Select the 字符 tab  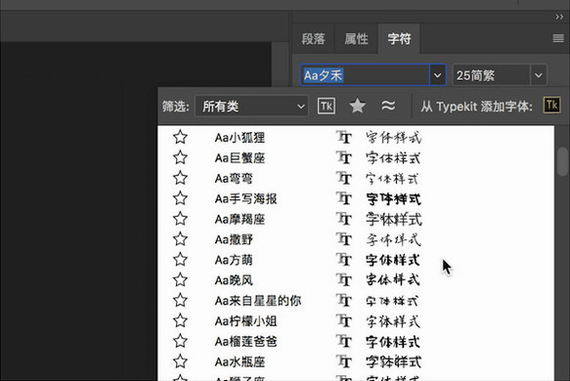tap(399, 39)
